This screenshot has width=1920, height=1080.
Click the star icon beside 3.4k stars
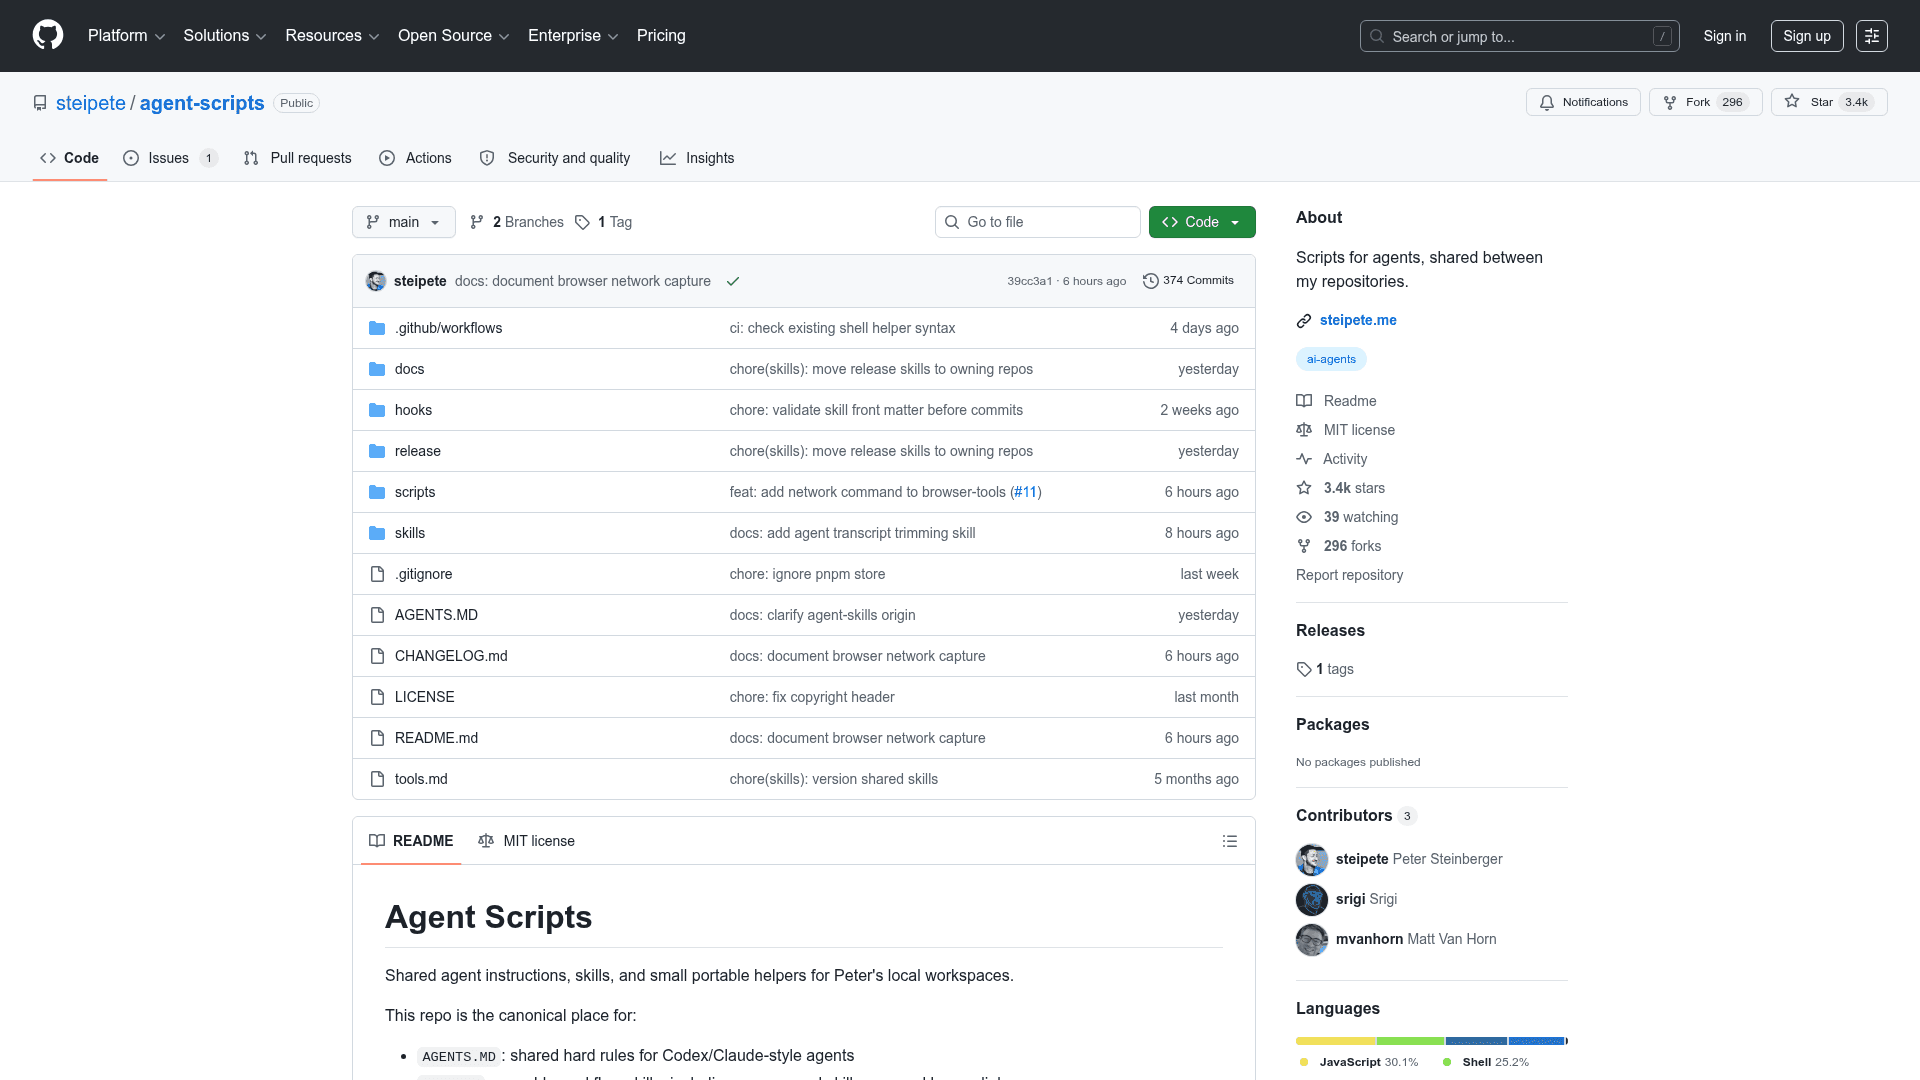point(1304,488)
